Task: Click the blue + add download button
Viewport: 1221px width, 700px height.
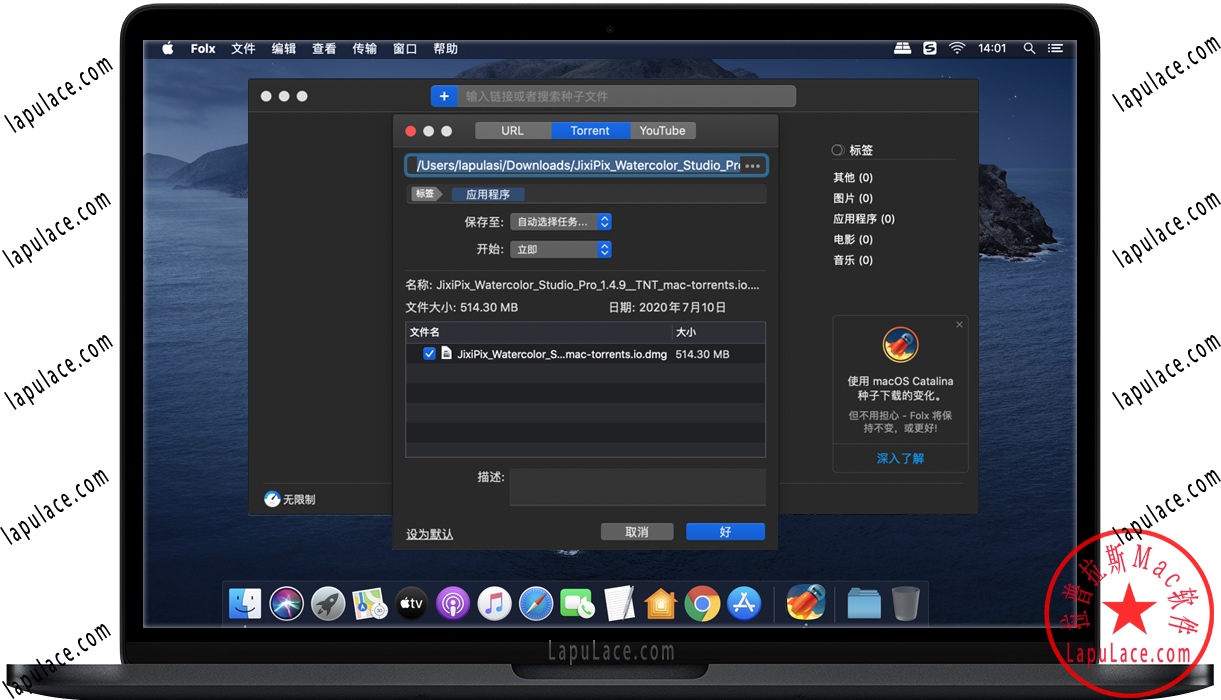Action: click(x=444, y=96)
